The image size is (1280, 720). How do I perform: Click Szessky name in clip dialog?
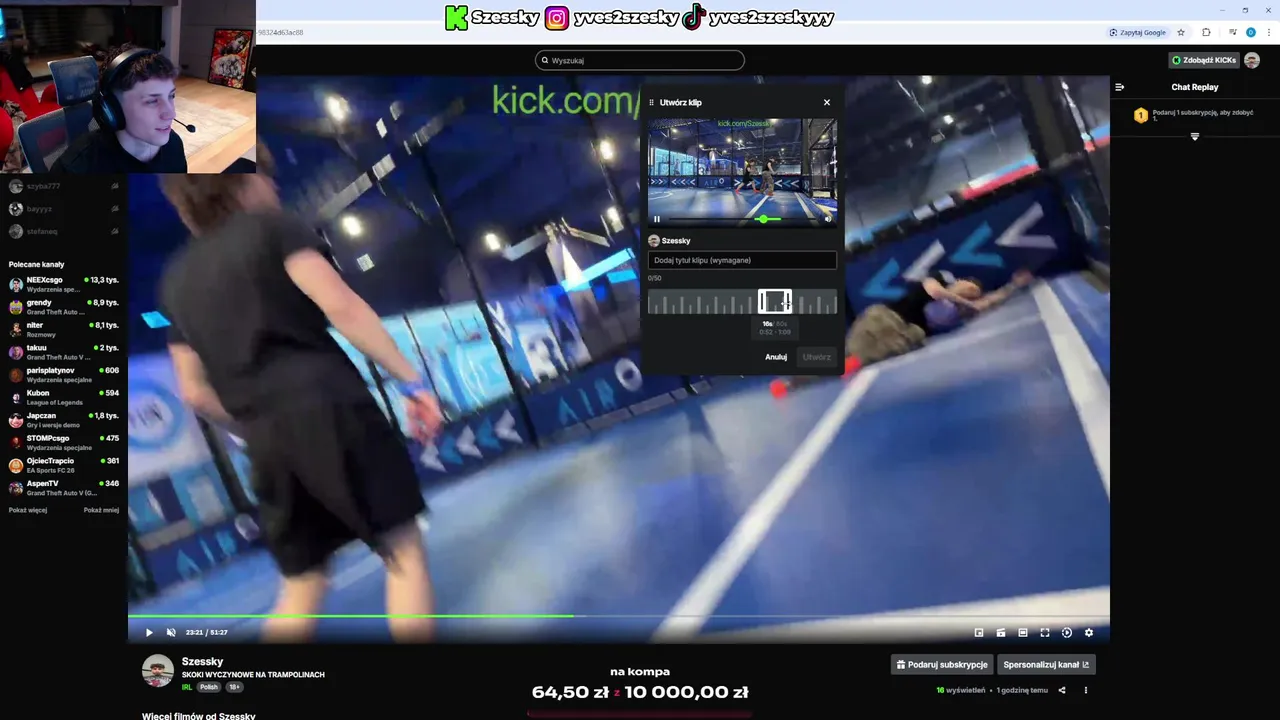pos(676,241)
